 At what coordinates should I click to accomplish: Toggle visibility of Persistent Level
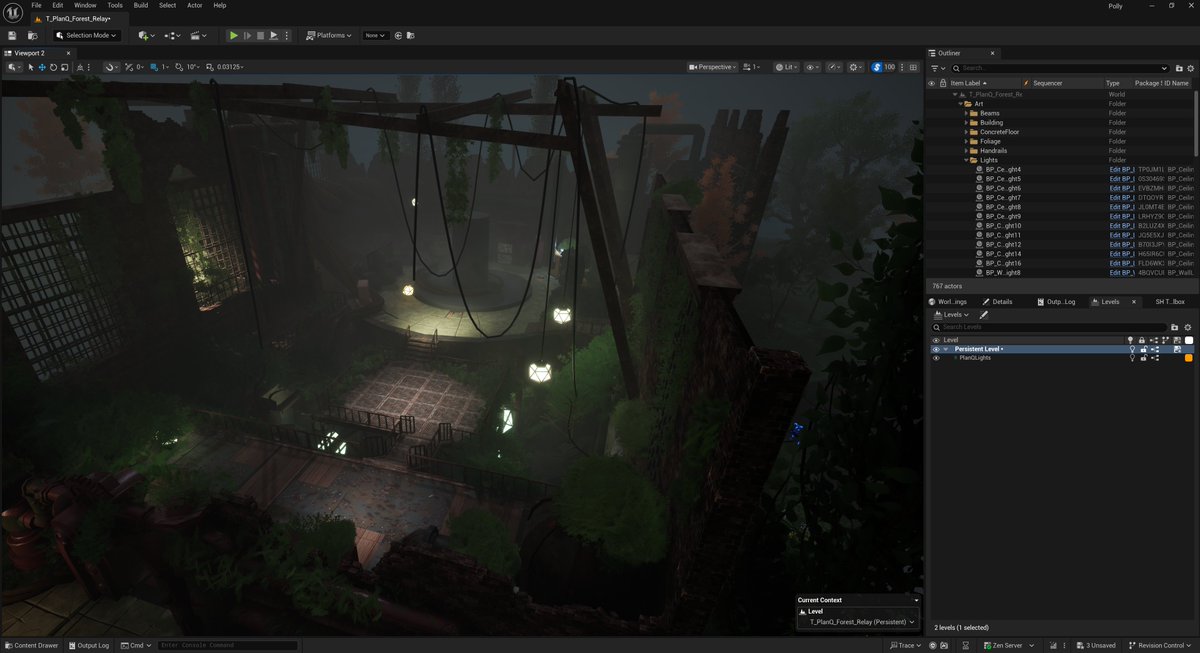[x=936, y=349]
